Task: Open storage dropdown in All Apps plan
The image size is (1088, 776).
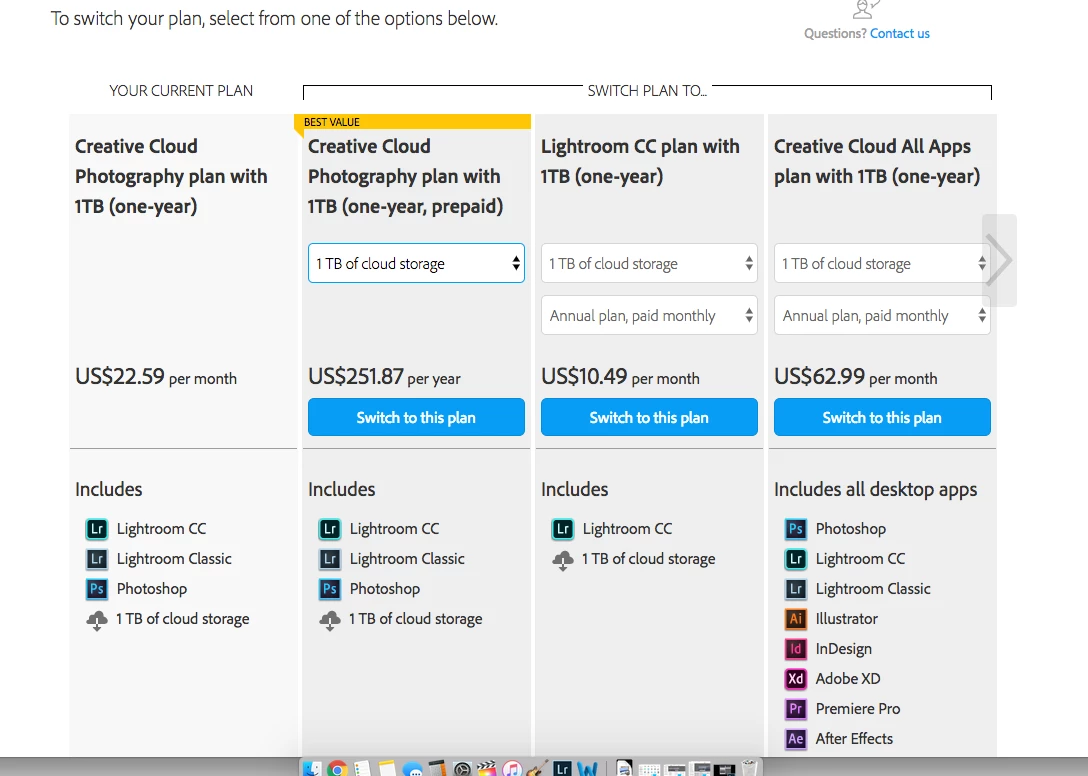Action: 882,263
